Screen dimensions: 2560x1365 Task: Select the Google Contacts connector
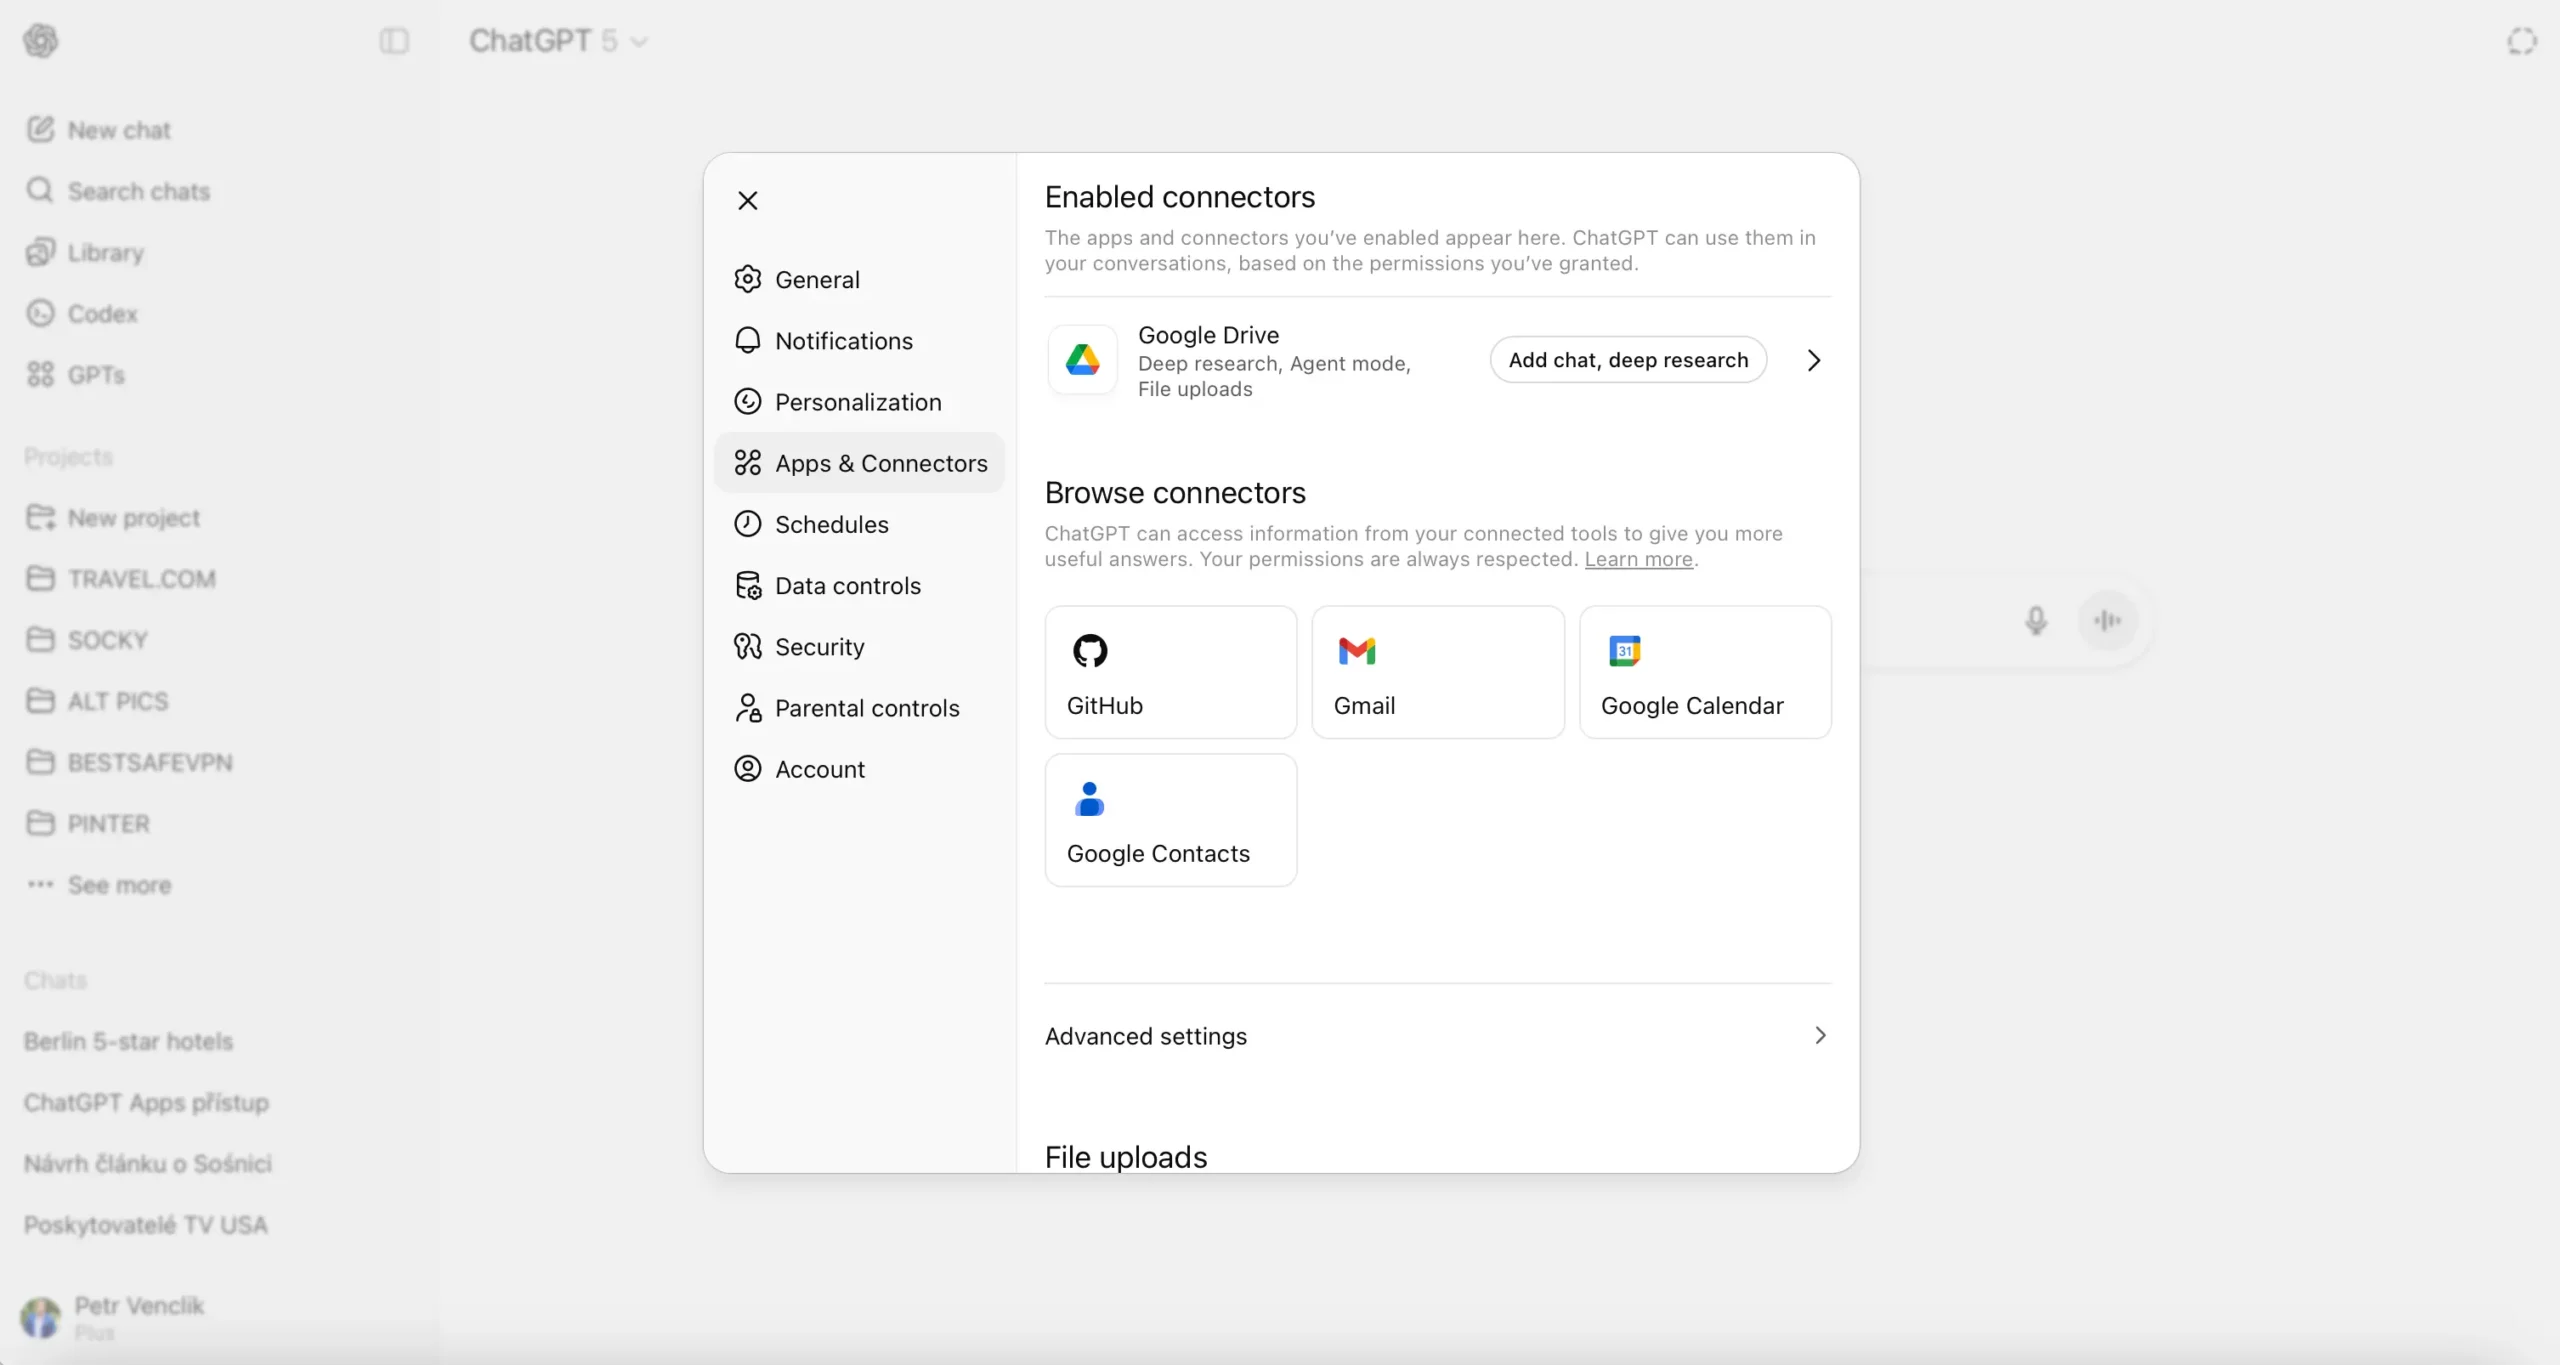(x=1169, y=820)
